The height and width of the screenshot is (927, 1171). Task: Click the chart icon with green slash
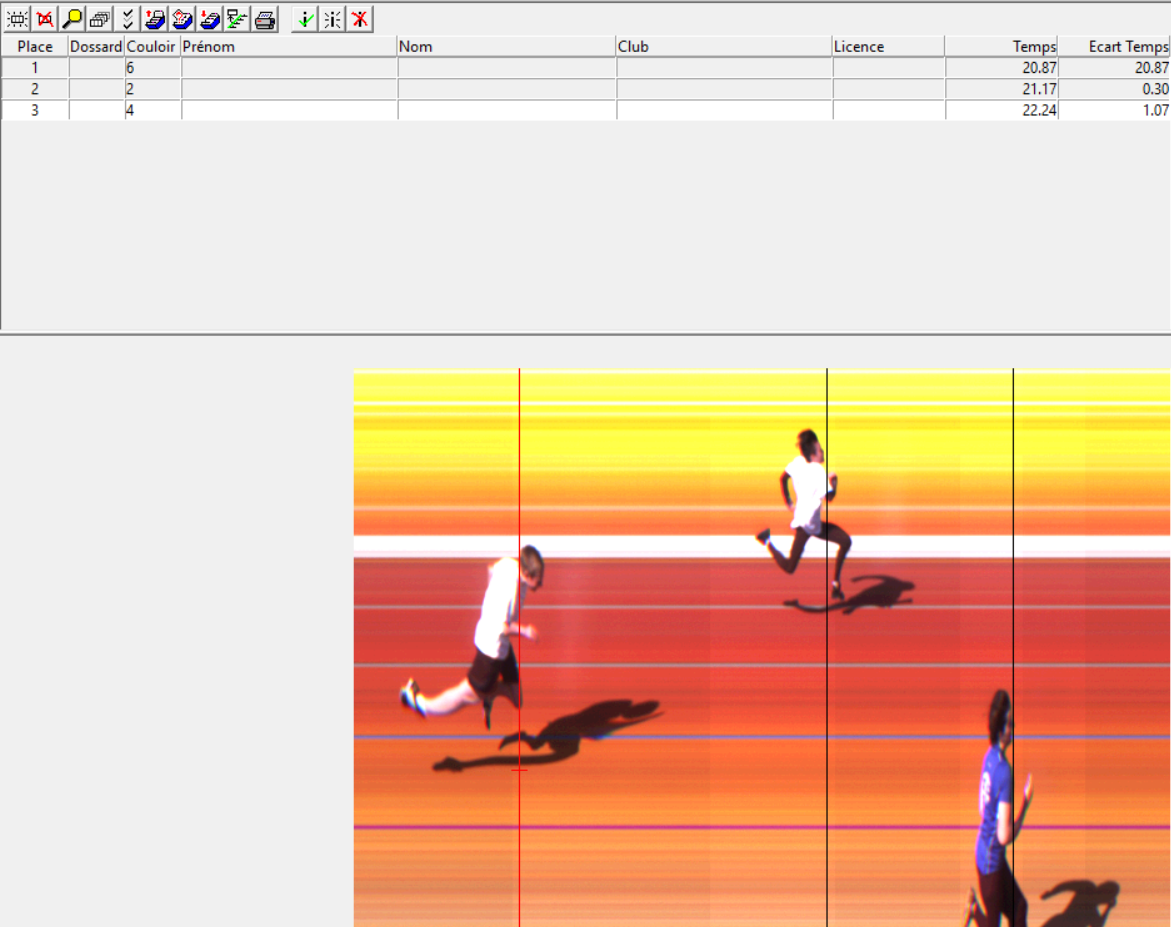click(237, 19)
